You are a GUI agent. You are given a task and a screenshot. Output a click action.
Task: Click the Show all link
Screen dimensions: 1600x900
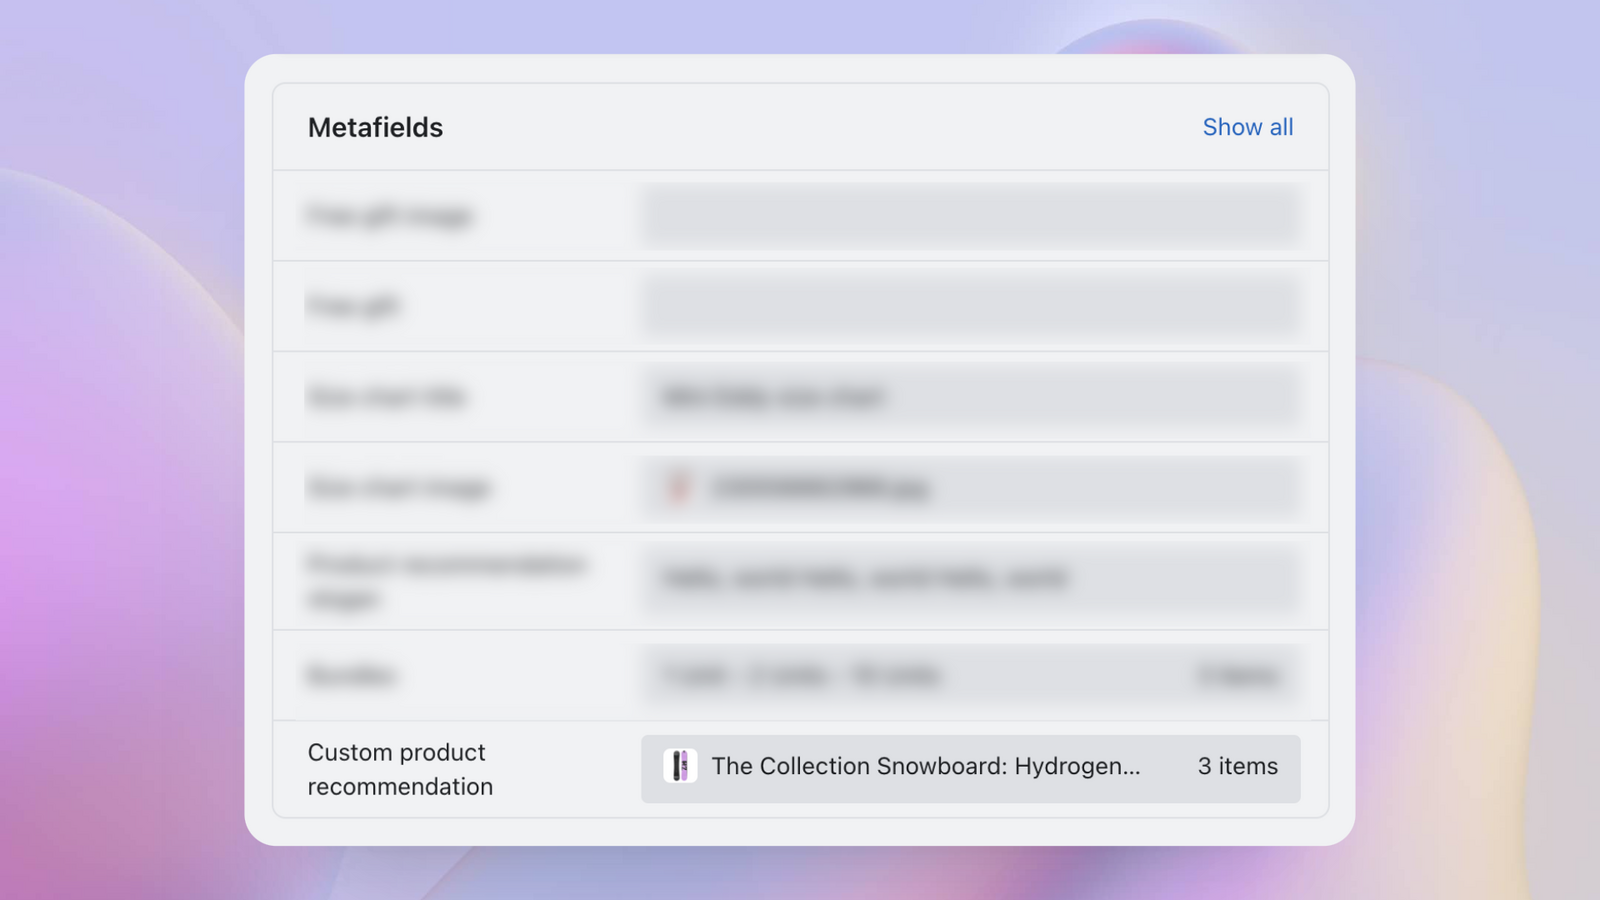click(1247, 127)
